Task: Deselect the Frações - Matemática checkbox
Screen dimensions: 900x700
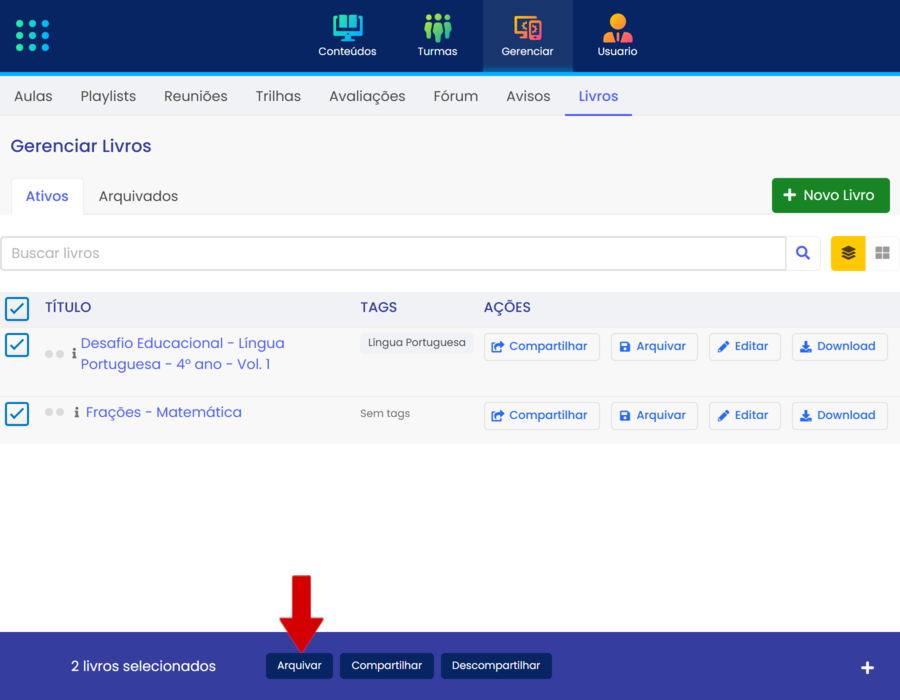Action: tap(17, 413)
